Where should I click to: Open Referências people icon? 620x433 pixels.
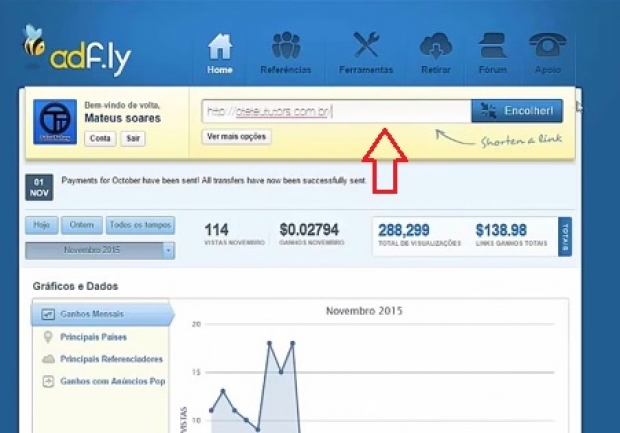pos(286,46)
